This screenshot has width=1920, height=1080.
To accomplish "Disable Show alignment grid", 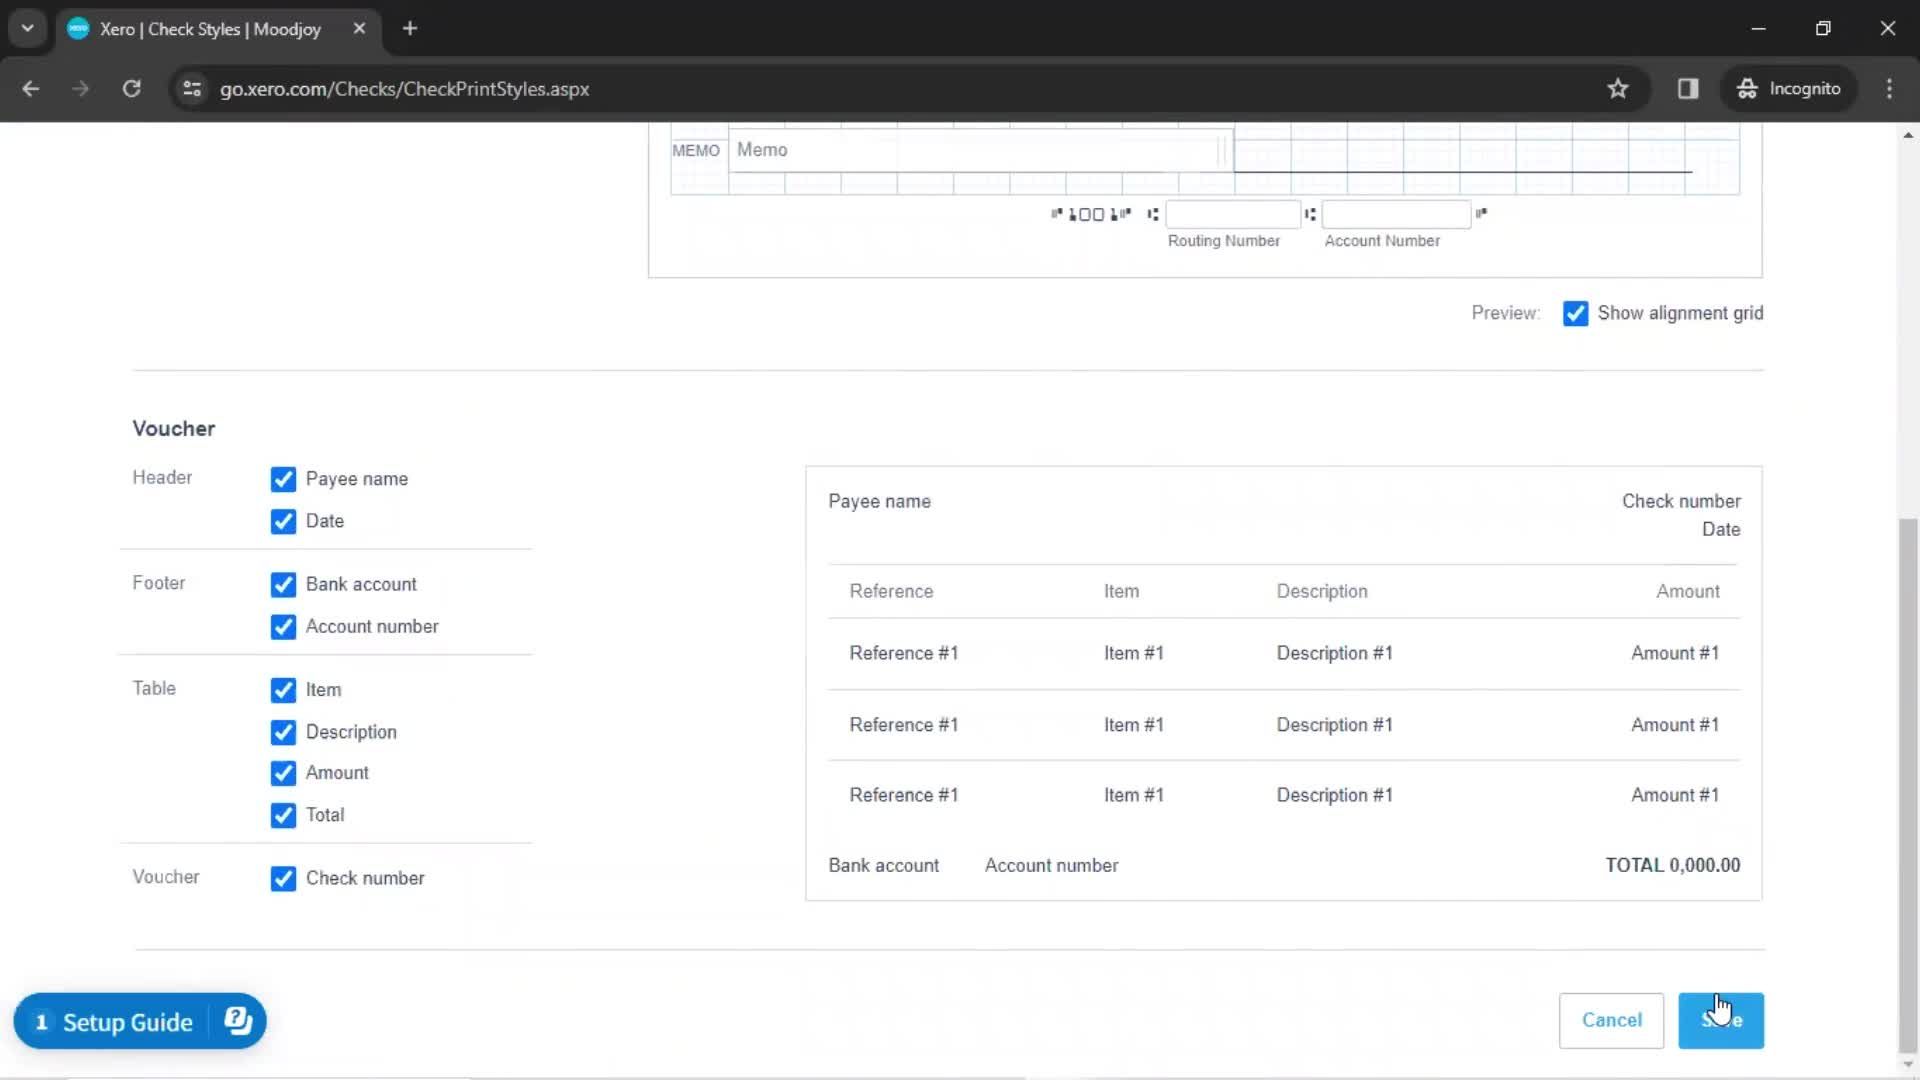I will (x=1575, y=313).
